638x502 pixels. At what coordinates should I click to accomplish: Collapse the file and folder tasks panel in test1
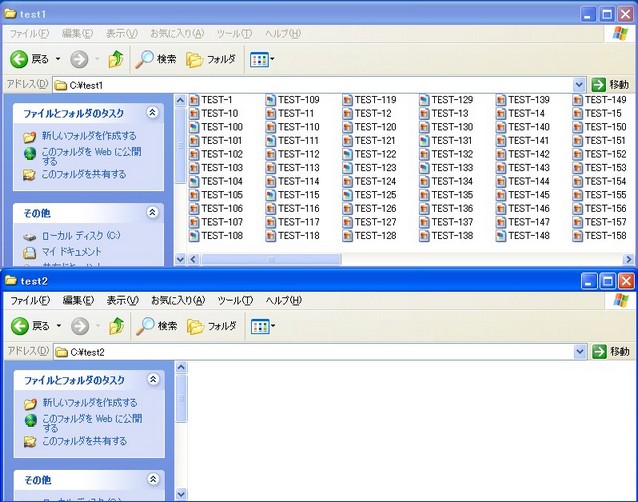[152, 113]
